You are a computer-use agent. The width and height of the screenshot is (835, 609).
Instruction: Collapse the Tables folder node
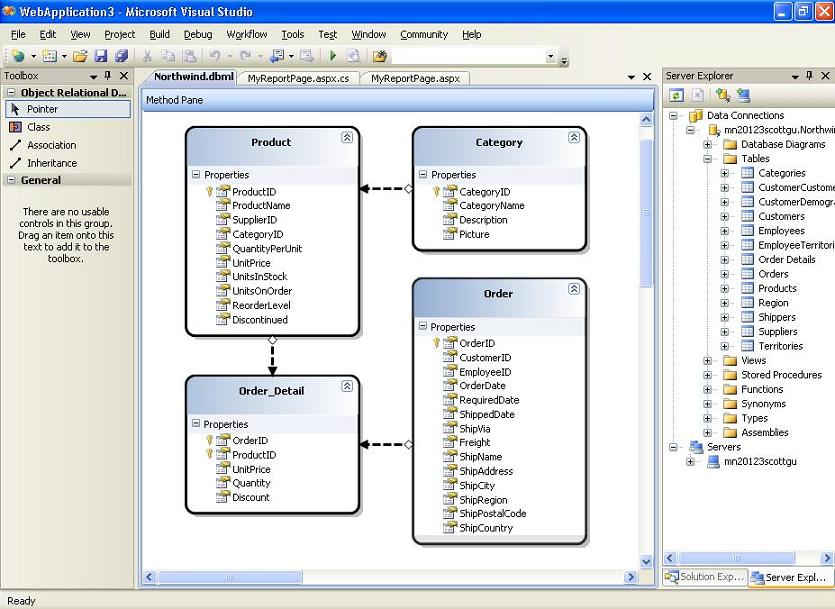click(707, 159)
